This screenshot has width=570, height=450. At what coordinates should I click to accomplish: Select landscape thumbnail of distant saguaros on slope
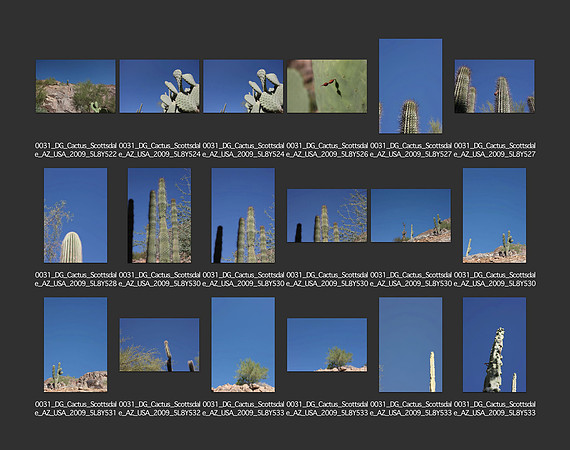pos(411,216)
